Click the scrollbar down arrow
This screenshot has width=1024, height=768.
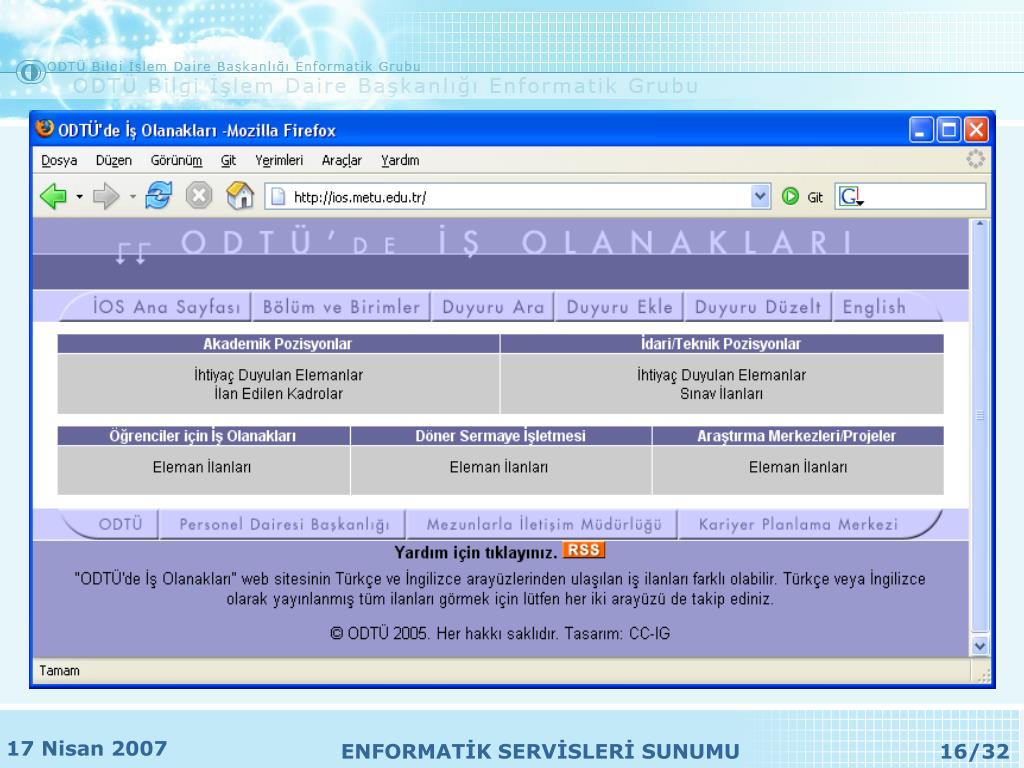point(979,646)
